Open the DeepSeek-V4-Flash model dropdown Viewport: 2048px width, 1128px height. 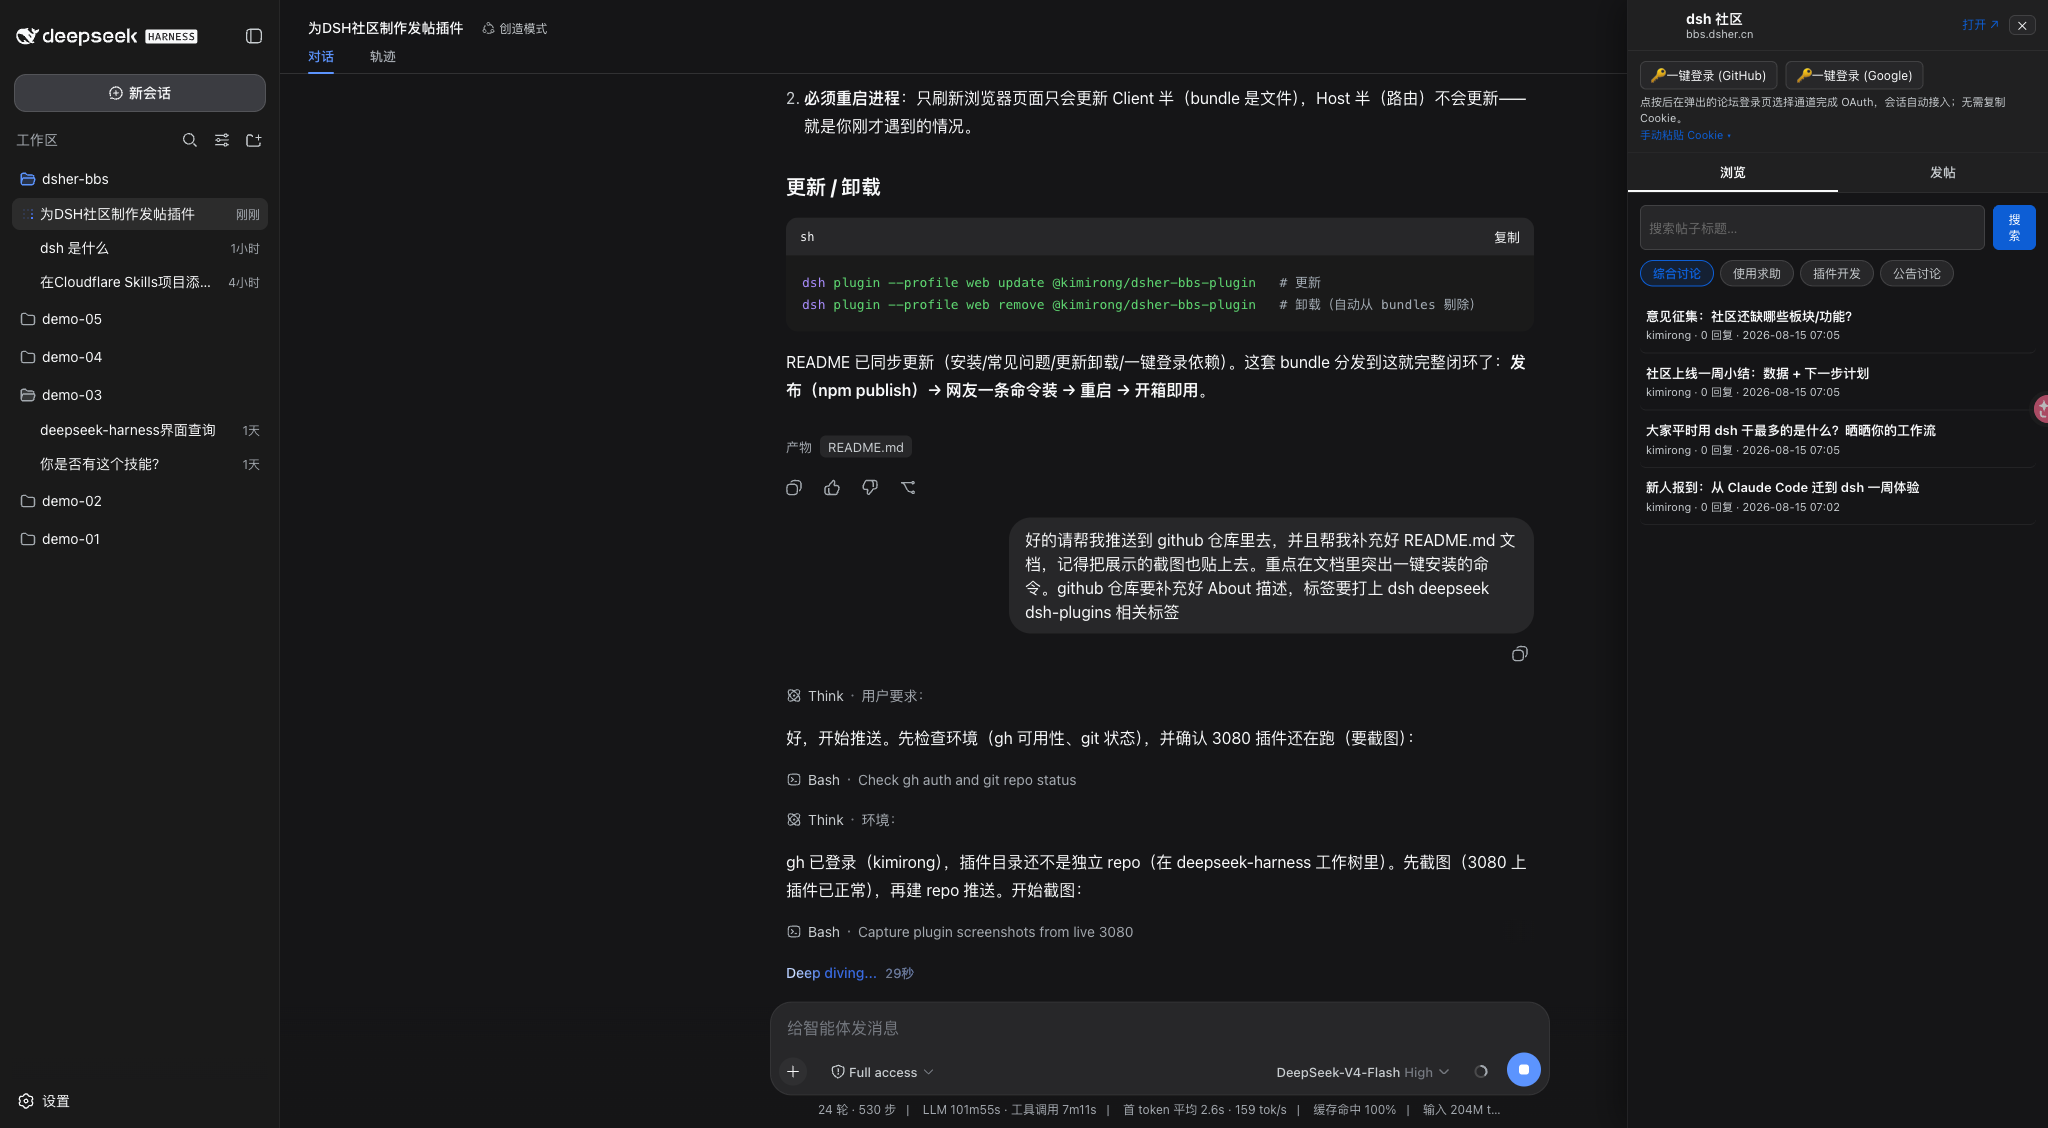tap(1362, 1072)
